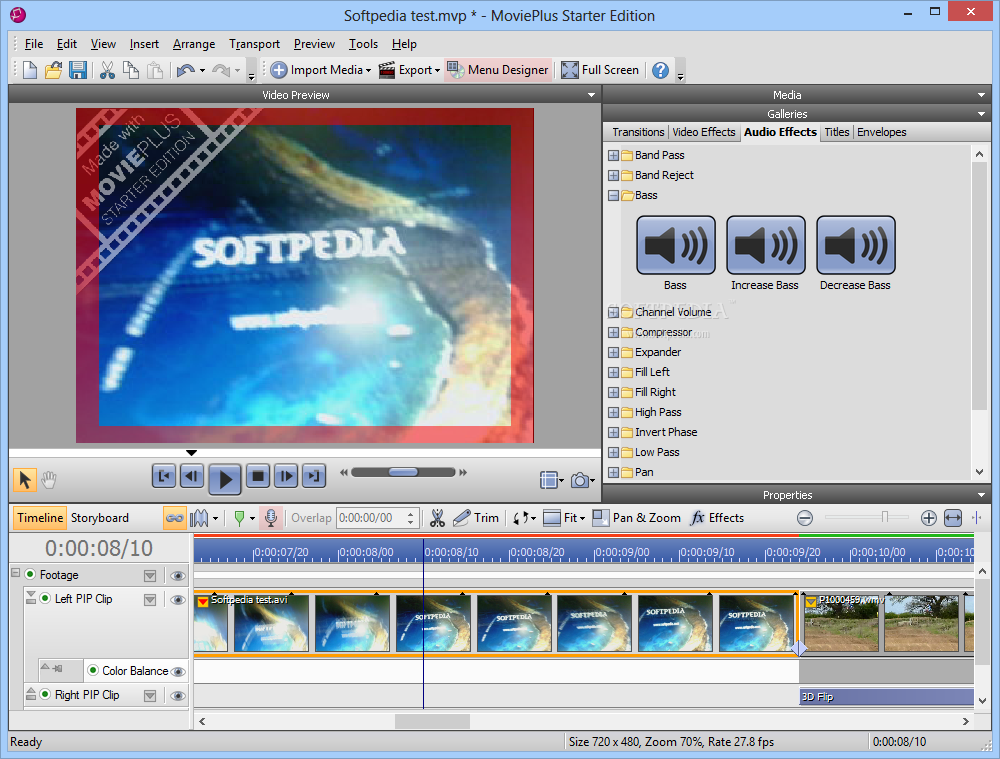The image size is (1000, 759).
Task: Click the preview shuttle speed slider
Action: click(403, 473)
